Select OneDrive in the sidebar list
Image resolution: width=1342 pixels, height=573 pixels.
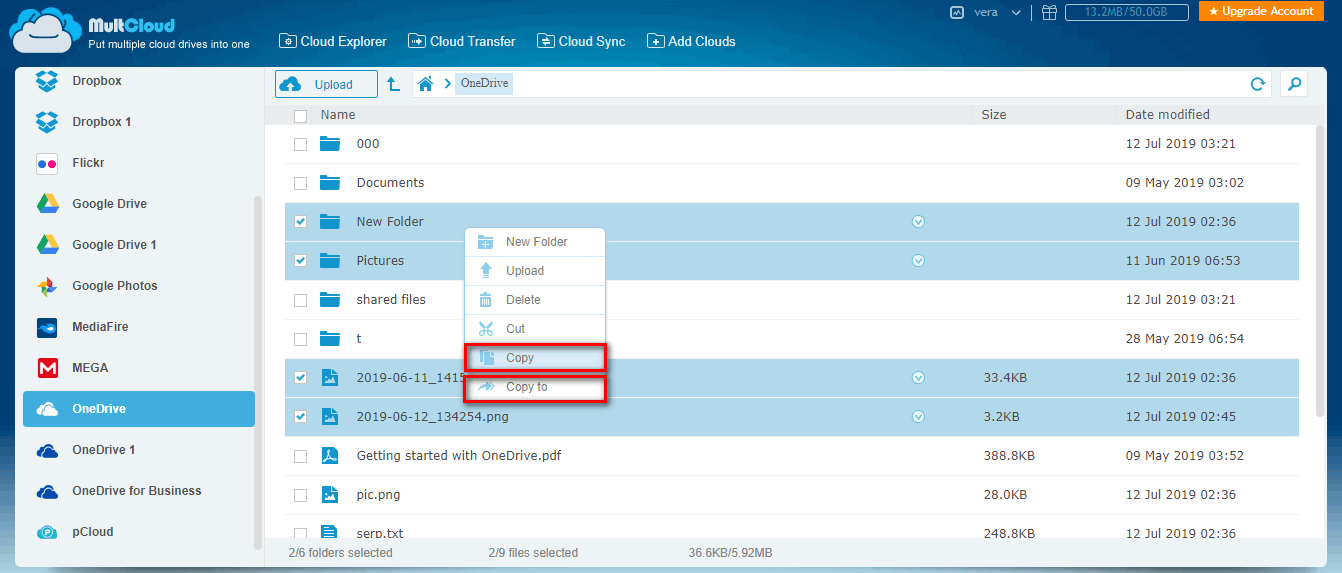pos(139,409)
